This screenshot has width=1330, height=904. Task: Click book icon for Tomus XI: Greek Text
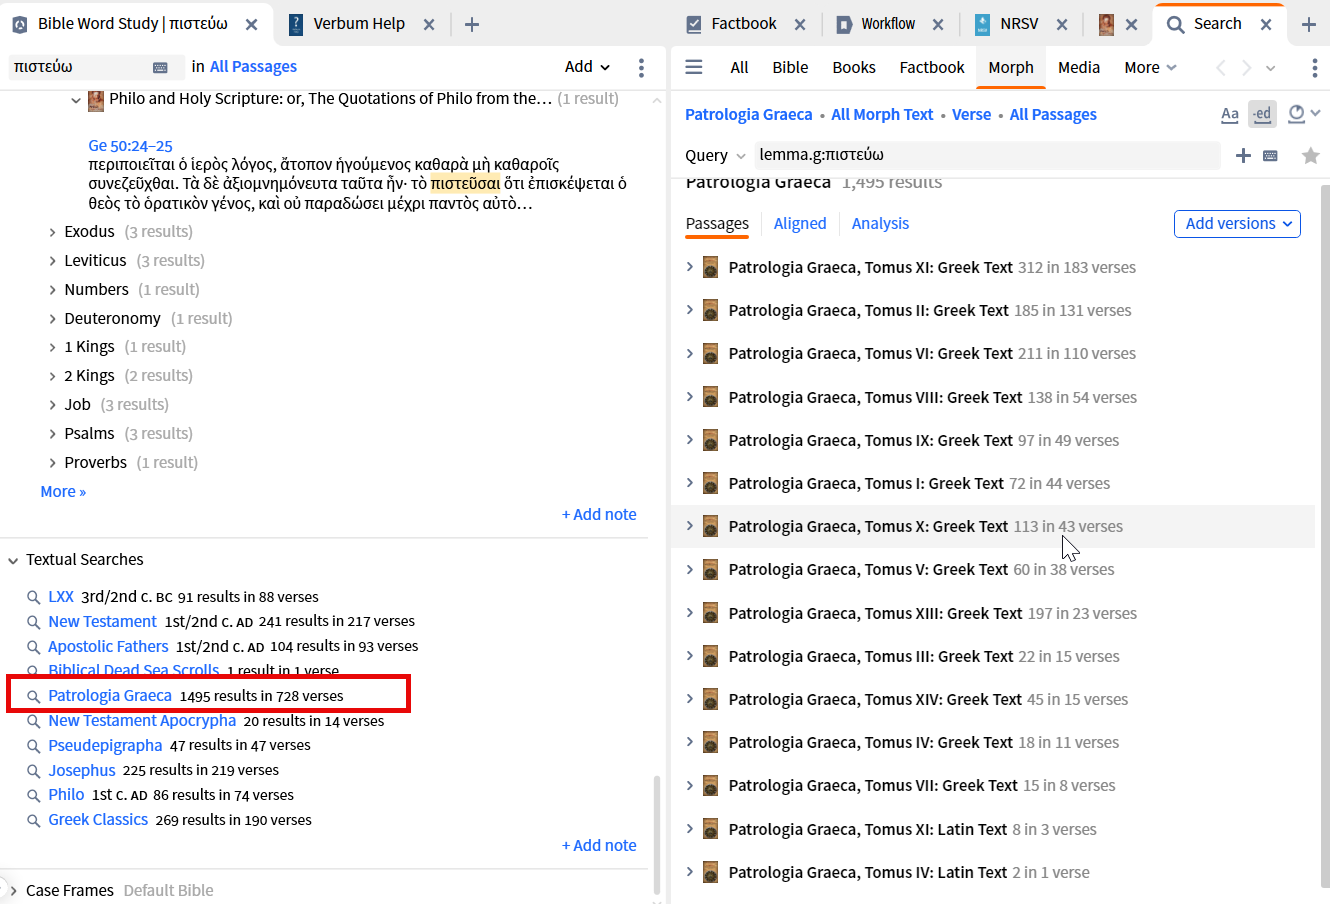[x=711, y=267]
